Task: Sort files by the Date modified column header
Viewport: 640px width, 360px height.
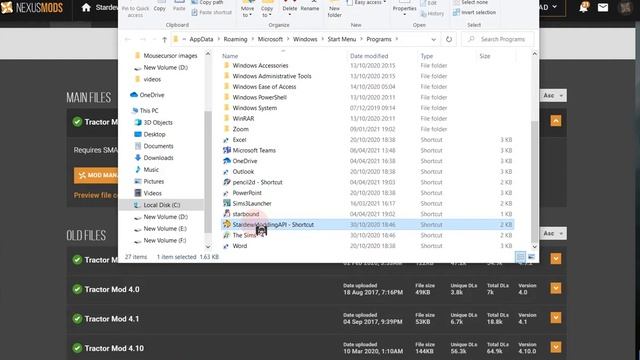Action: [x=369, y=56]
